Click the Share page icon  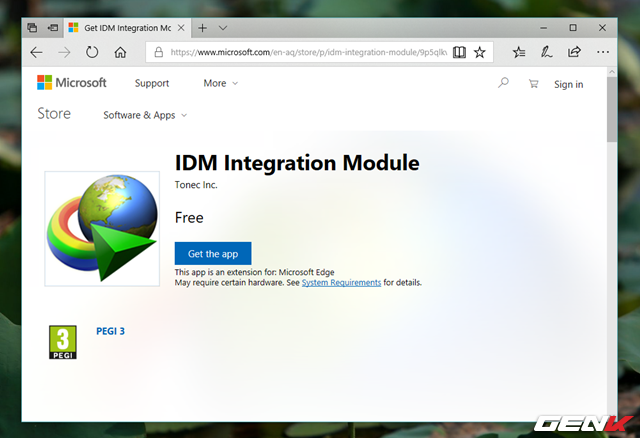tap(574, 52)
